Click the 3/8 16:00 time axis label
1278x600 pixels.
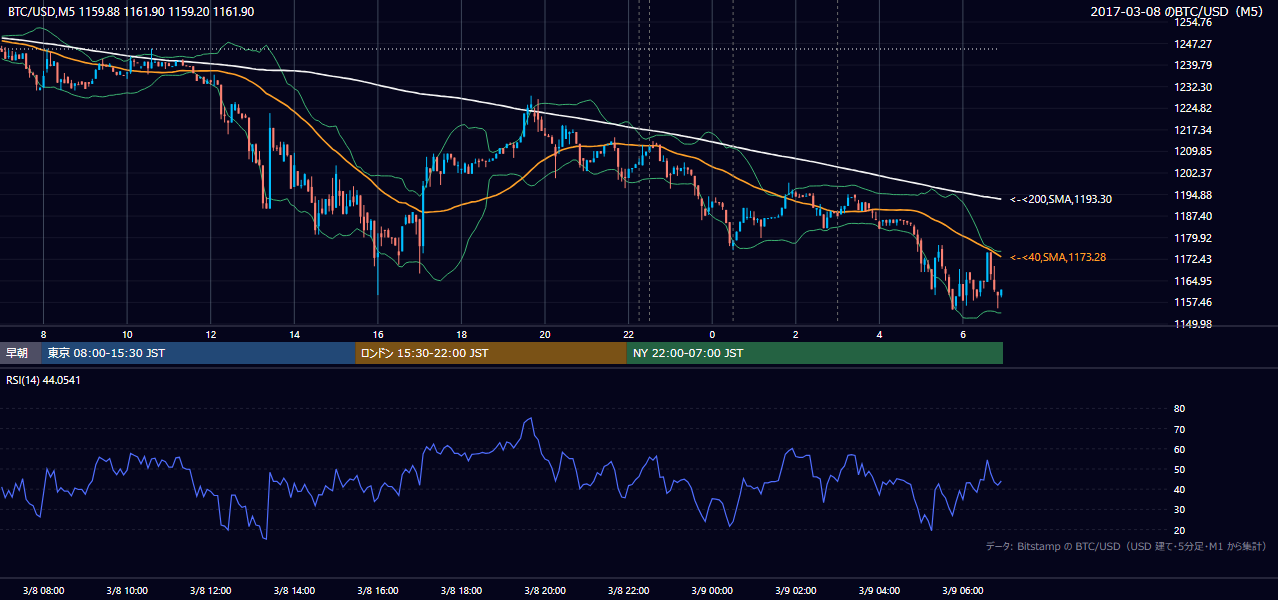377,590
